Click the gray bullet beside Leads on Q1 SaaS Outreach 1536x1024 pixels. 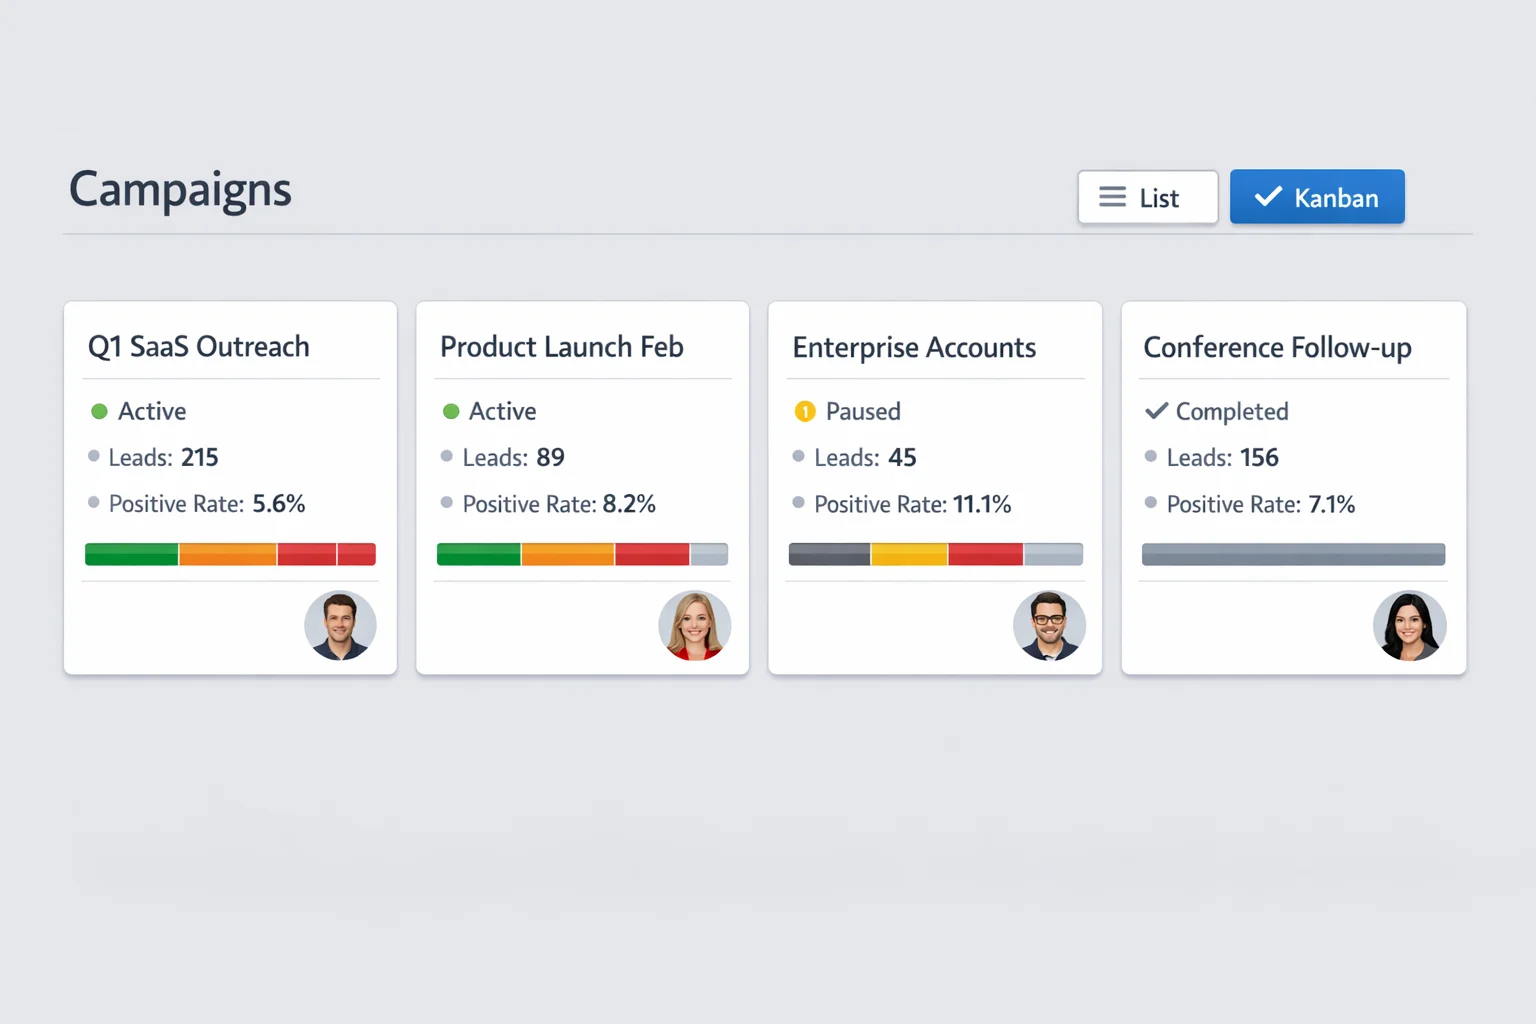(94, 457)
